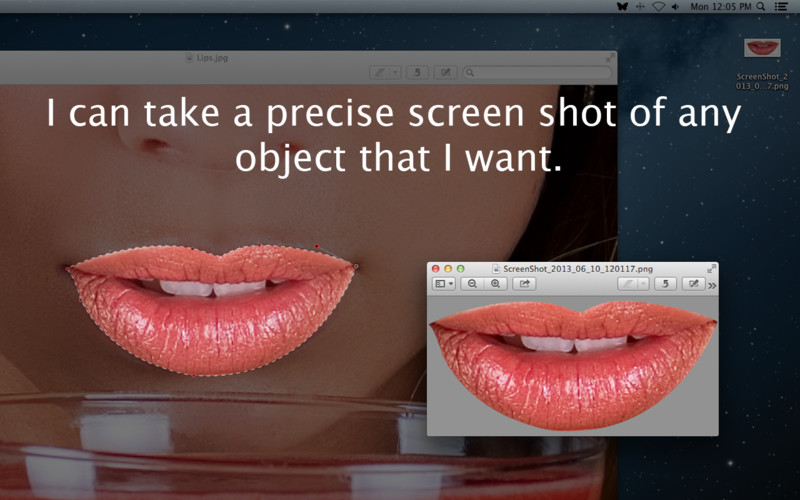Screen dimensions: 800x500
Task: Minimize the ScreenShot window with yellow button
Action: 448,268
